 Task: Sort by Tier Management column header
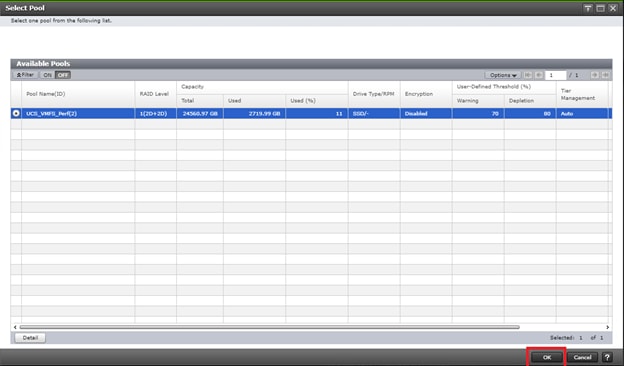tap(582, 94)
